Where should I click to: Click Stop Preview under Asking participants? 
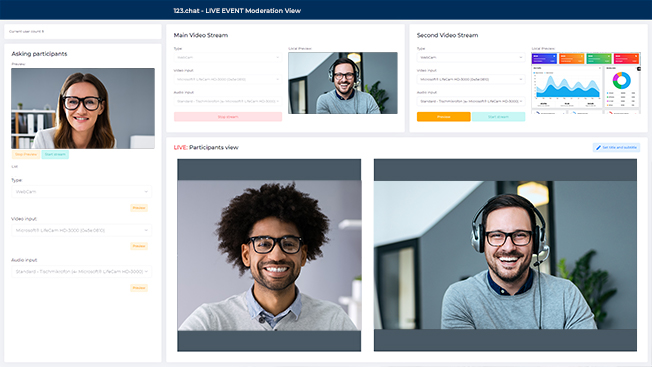click(x=26, y=154)
